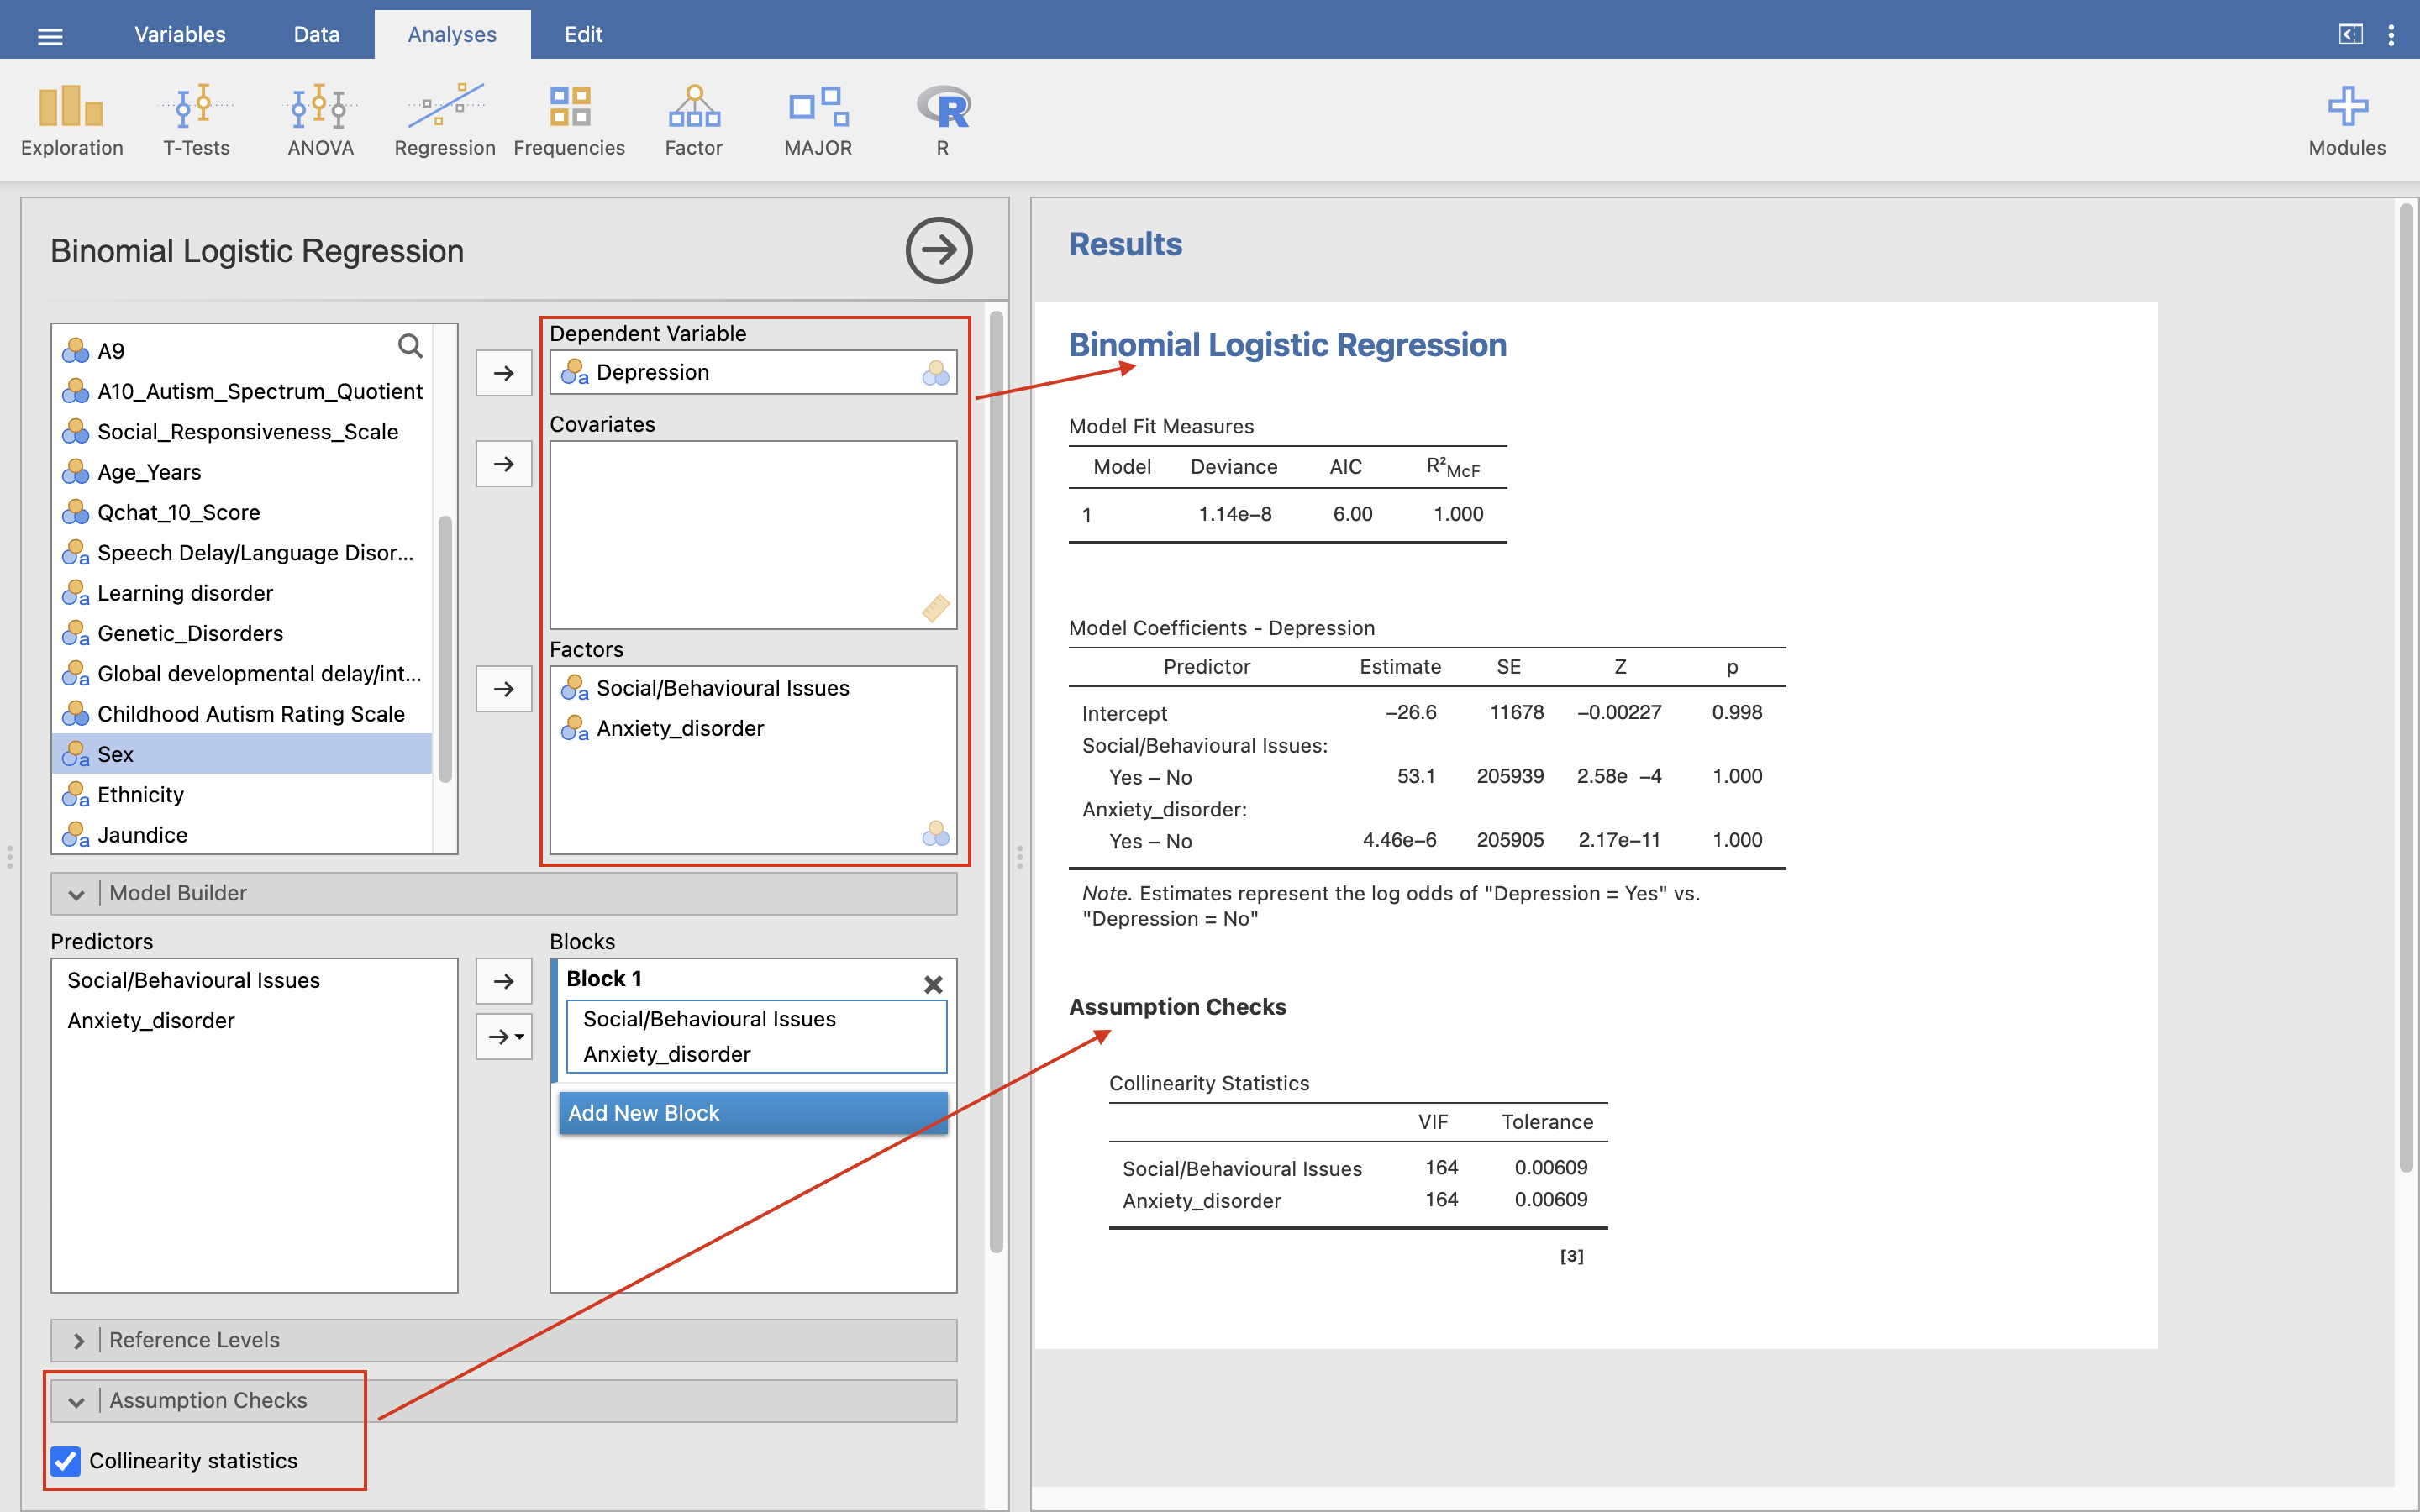Viewport: 2420px width, 1512px height.
Task: Open the Exploration analysis menu
Action: pyautogui.click(x=71, y=120)
